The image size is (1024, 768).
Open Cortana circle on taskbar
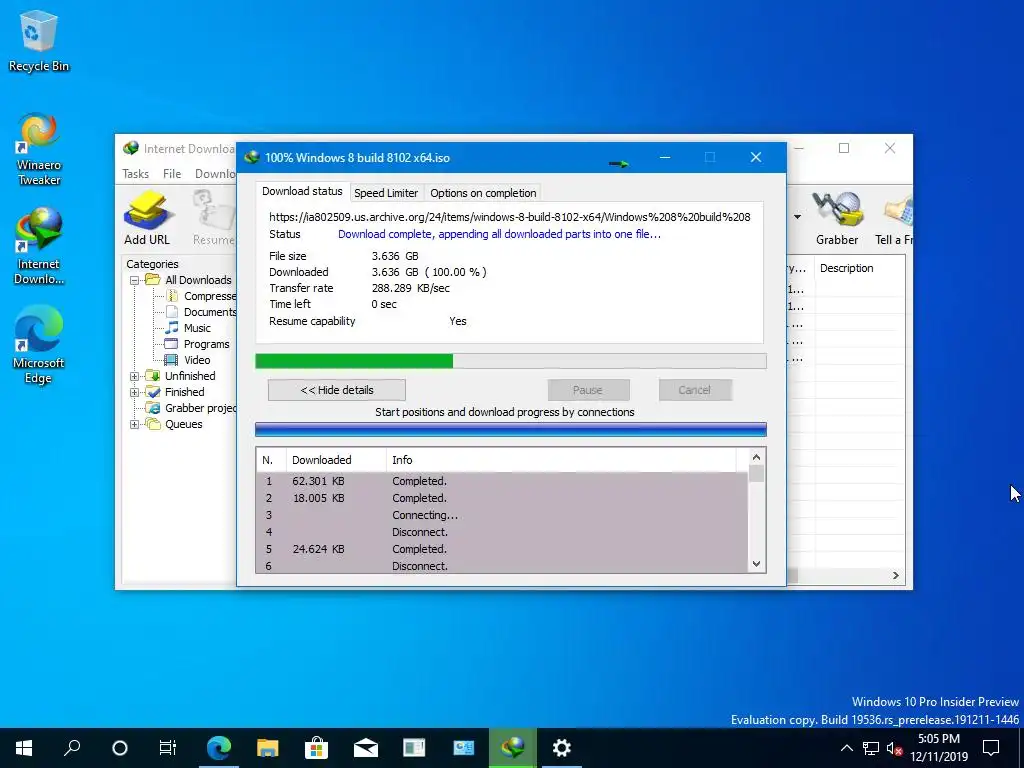click(x=120, y=748)
